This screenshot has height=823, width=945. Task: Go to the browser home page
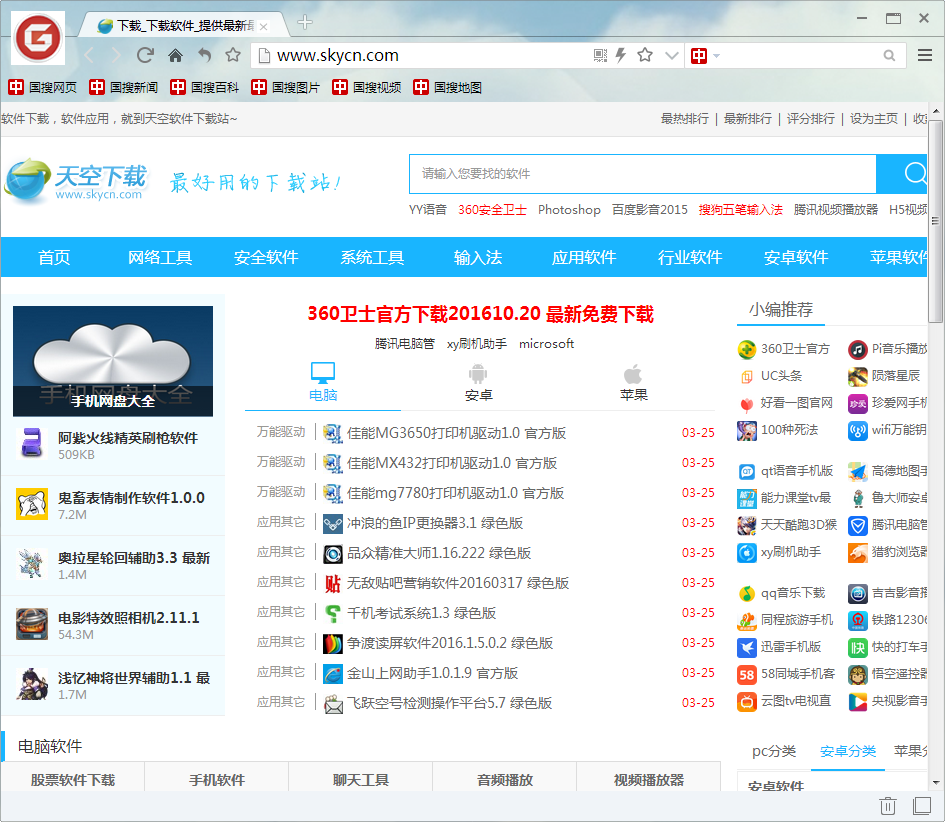[175, 55]
